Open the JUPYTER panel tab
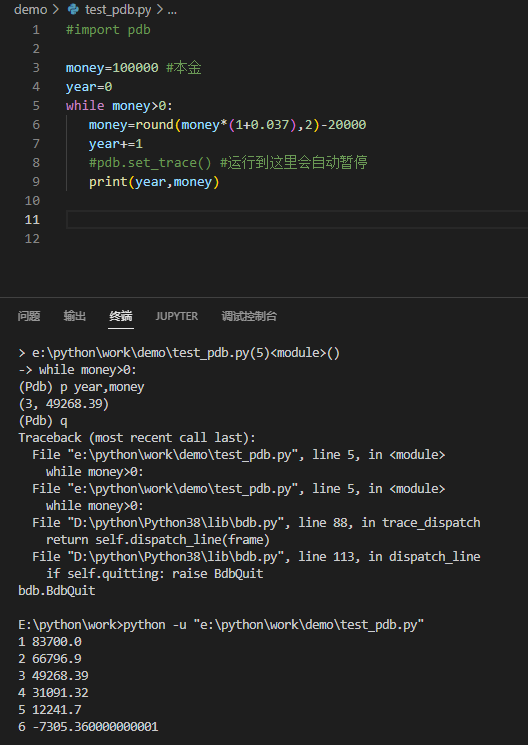The width and height of the screenshot is (528, 745). click(177, 316)
